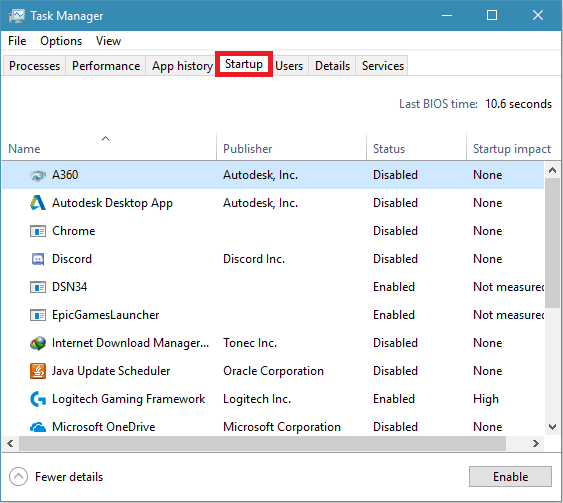Select the Internet Download Manager entry name

click(x=130, y=343)
